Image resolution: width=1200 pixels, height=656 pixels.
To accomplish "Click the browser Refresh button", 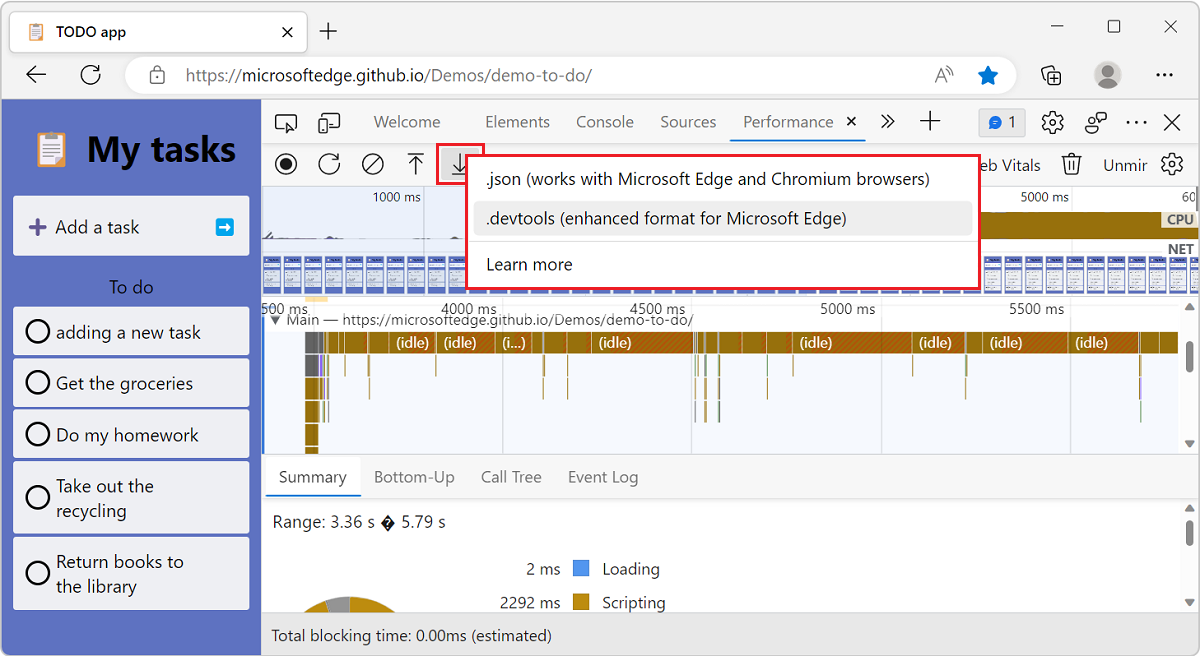I will 91,75.
